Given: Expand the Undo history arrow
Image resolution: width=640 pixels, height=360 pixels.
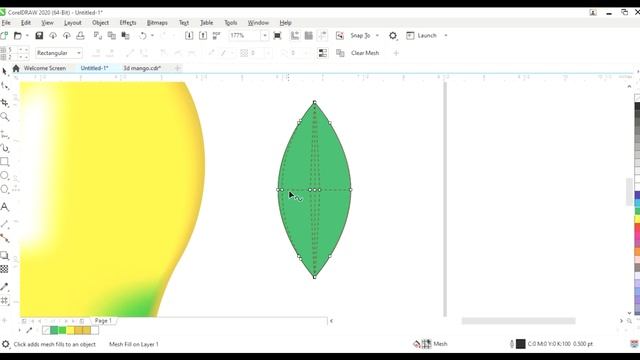Looking at the screenshot, I should point(153,36).
